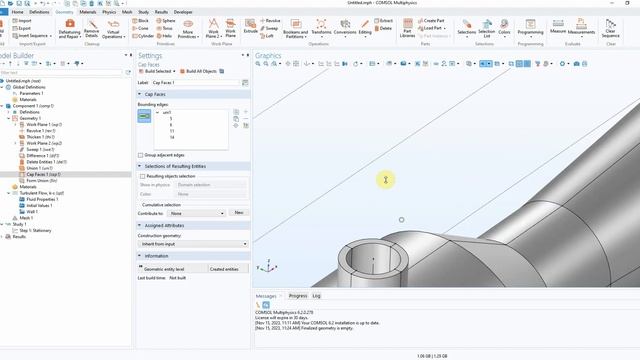Open the Developer ribbon tab
Viewport: 640px width, 360px height.
pyautogui.click(x=183, y=12)
